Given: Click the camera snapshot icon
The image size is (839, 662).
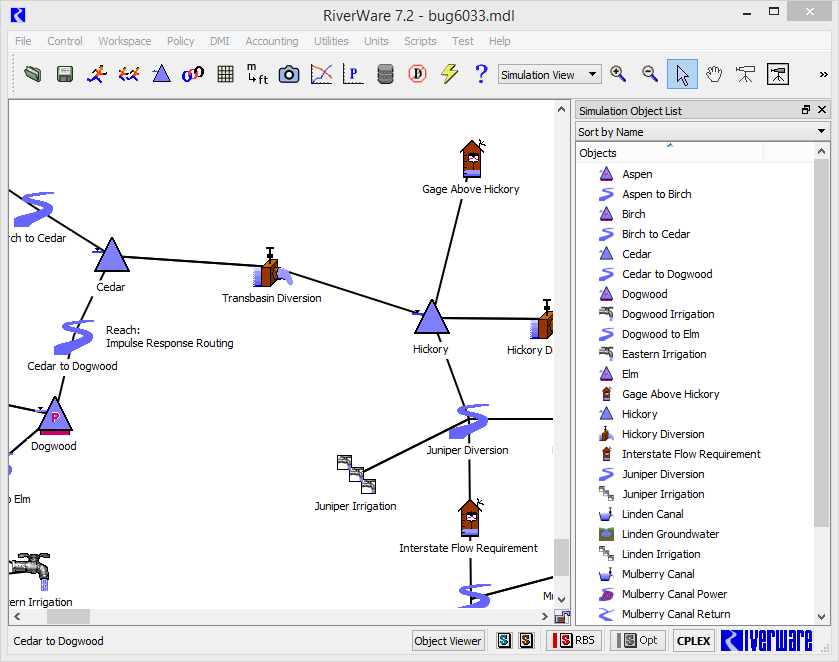Looking at the screenshot, I should point(289,74).
